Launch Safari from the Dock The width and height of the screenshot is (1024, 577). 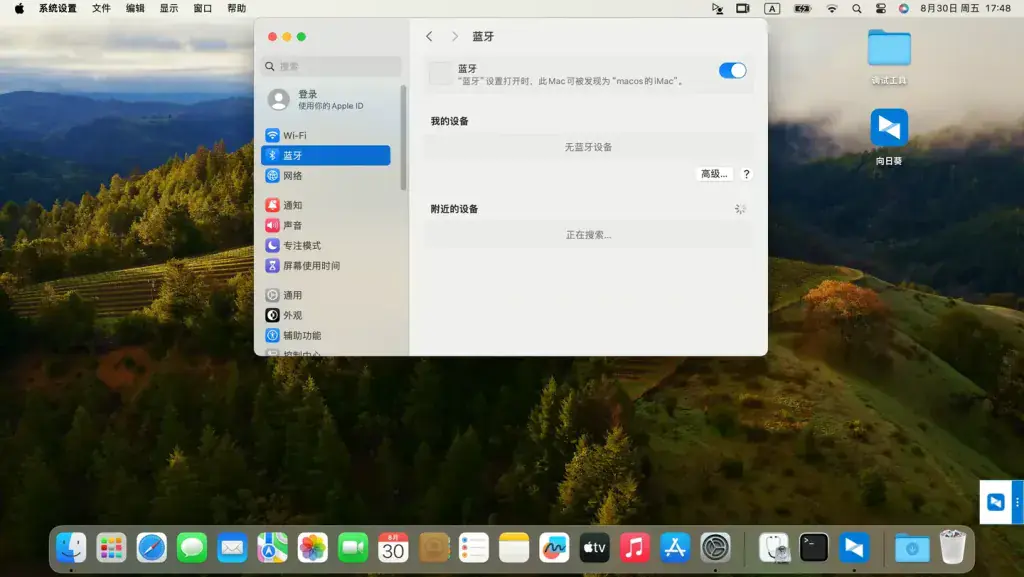(152, 548)
